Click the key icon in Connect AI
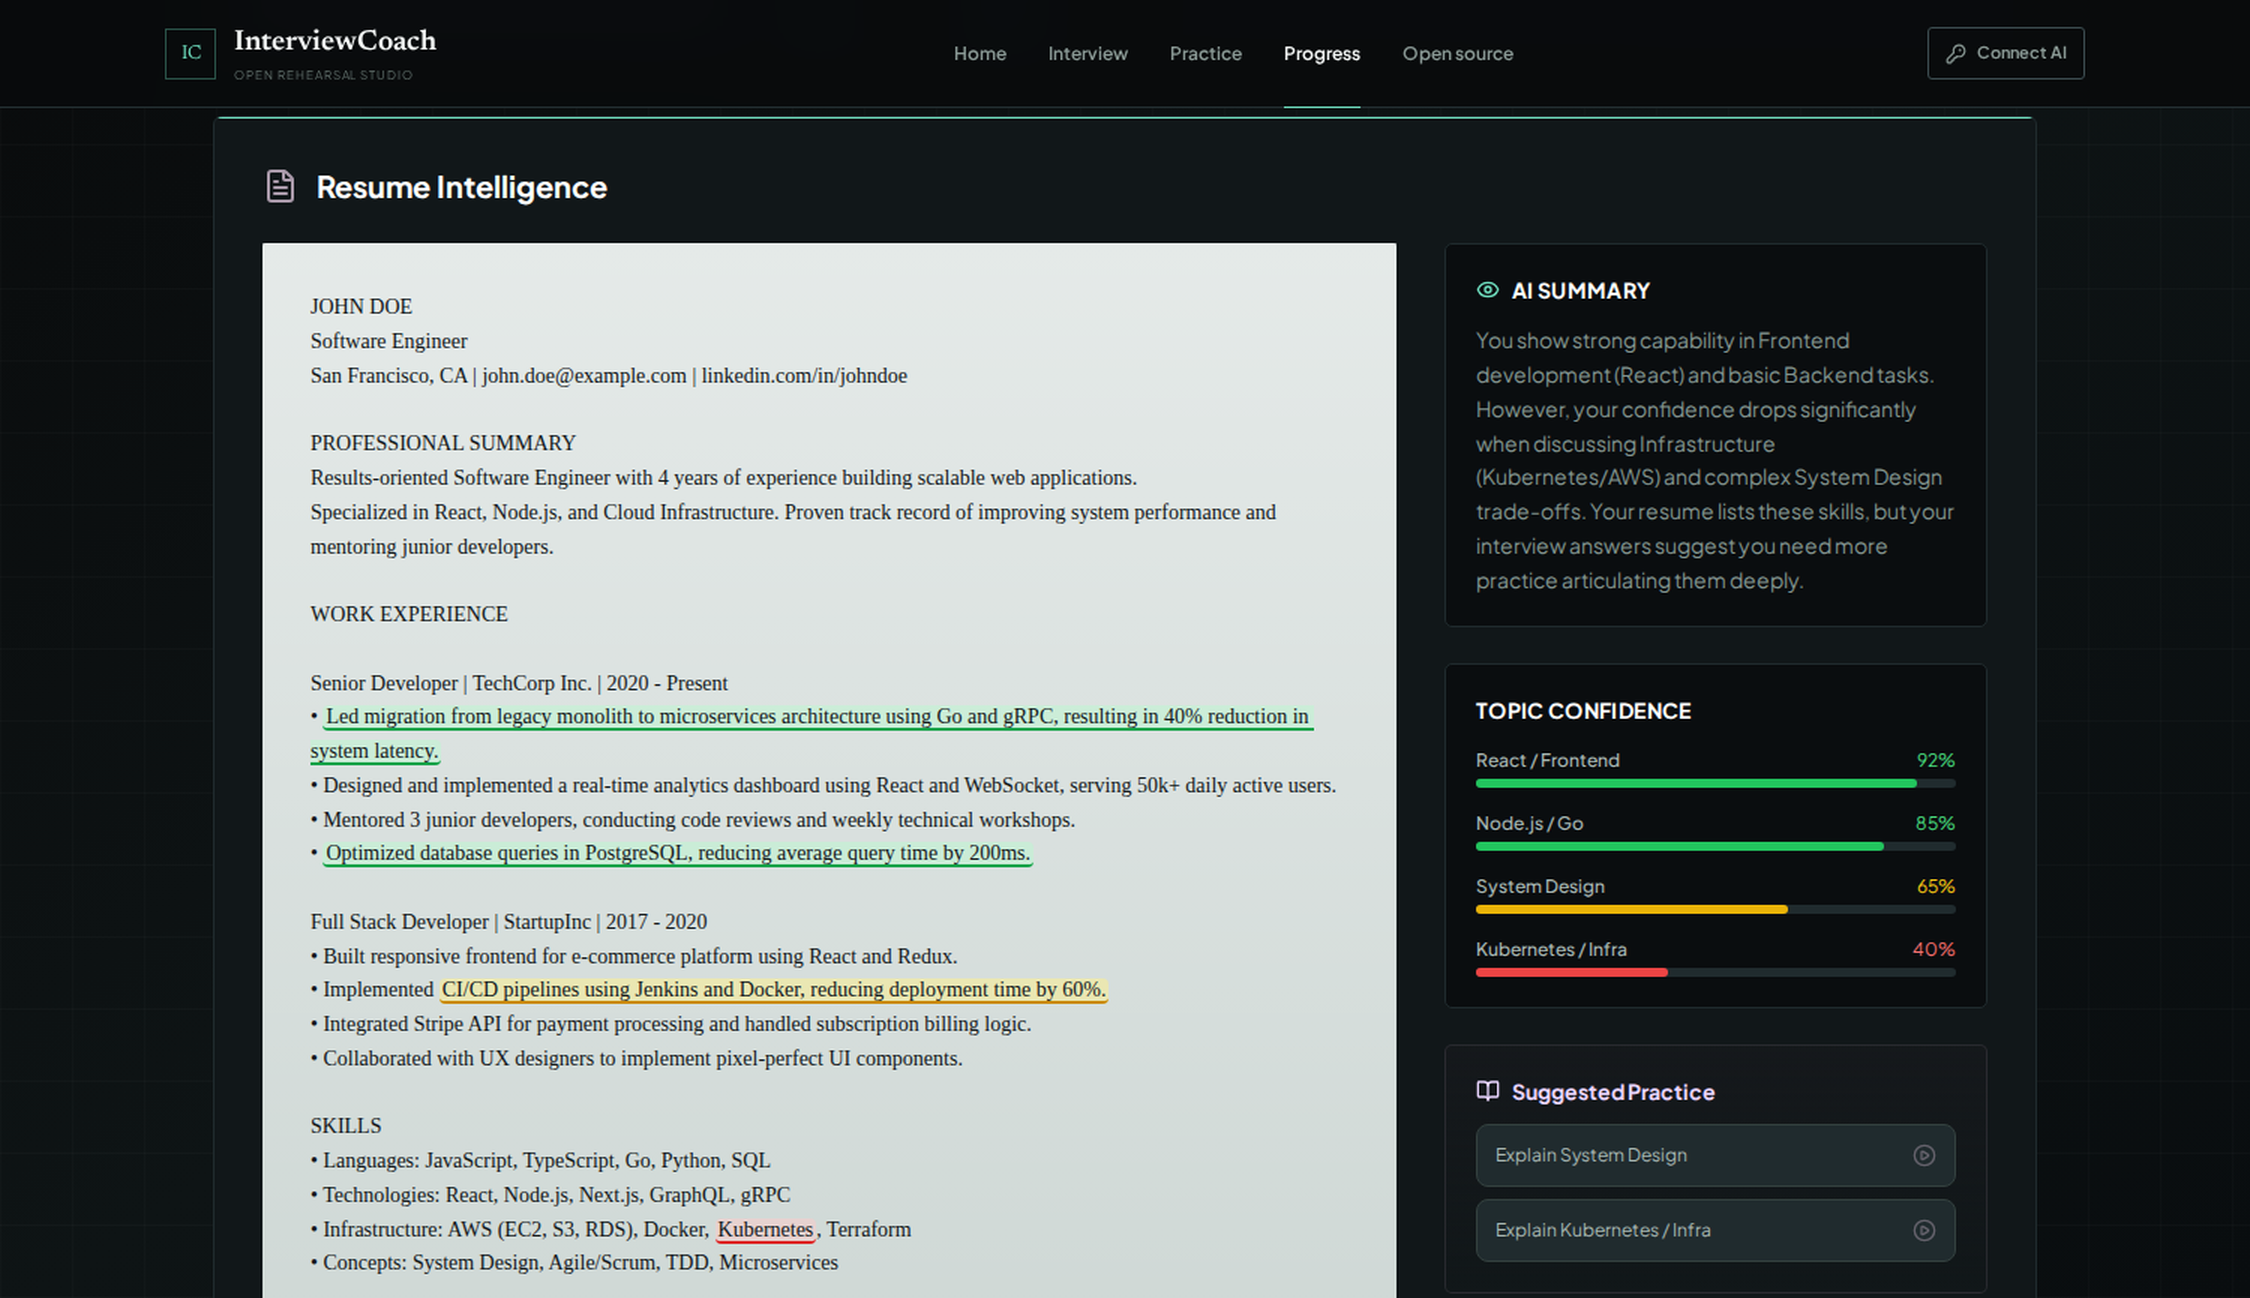 (x=1956, y=54)
